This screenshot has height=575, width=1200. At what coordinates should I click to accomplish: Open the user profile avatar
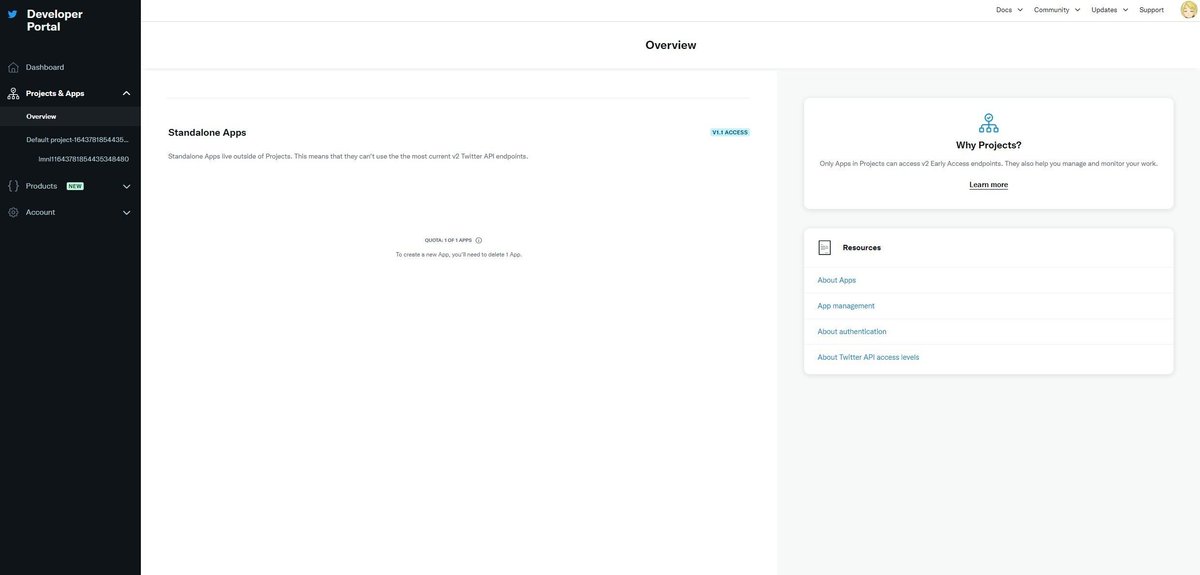[x=1189, y=9]
